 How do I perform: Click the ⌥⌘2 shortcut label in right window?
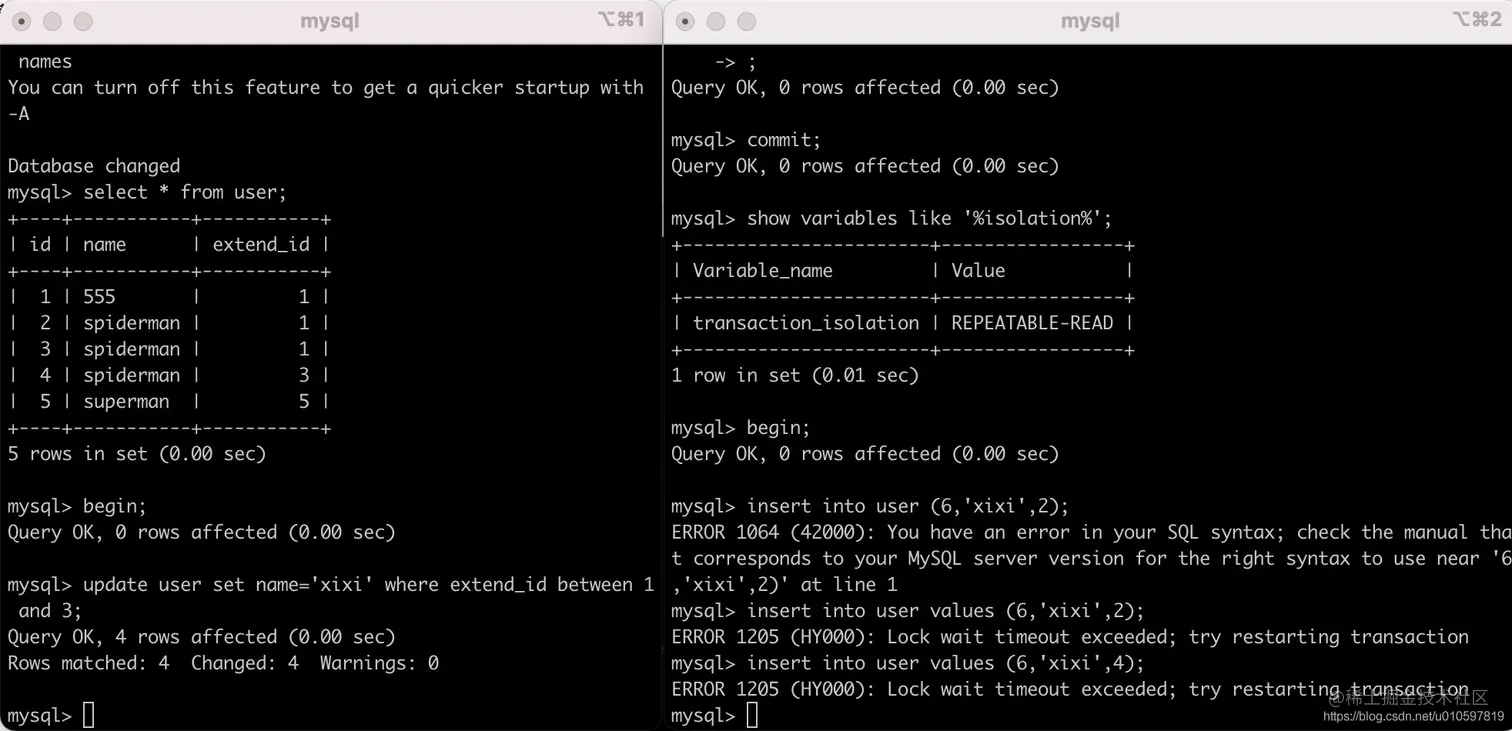pyautogui.click(x=1476, y=19)
